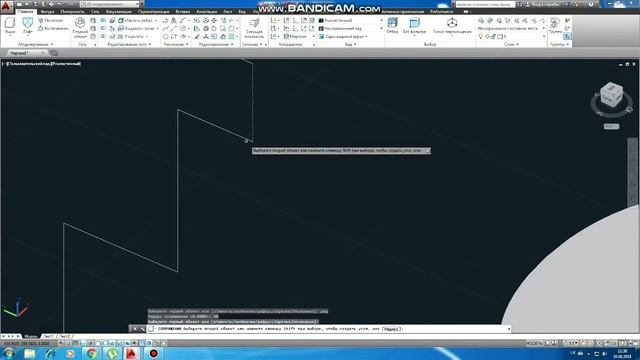Viewport: 640px width, 360px height.
Task: Expand the Слои panel
Action: pos(511,44)
